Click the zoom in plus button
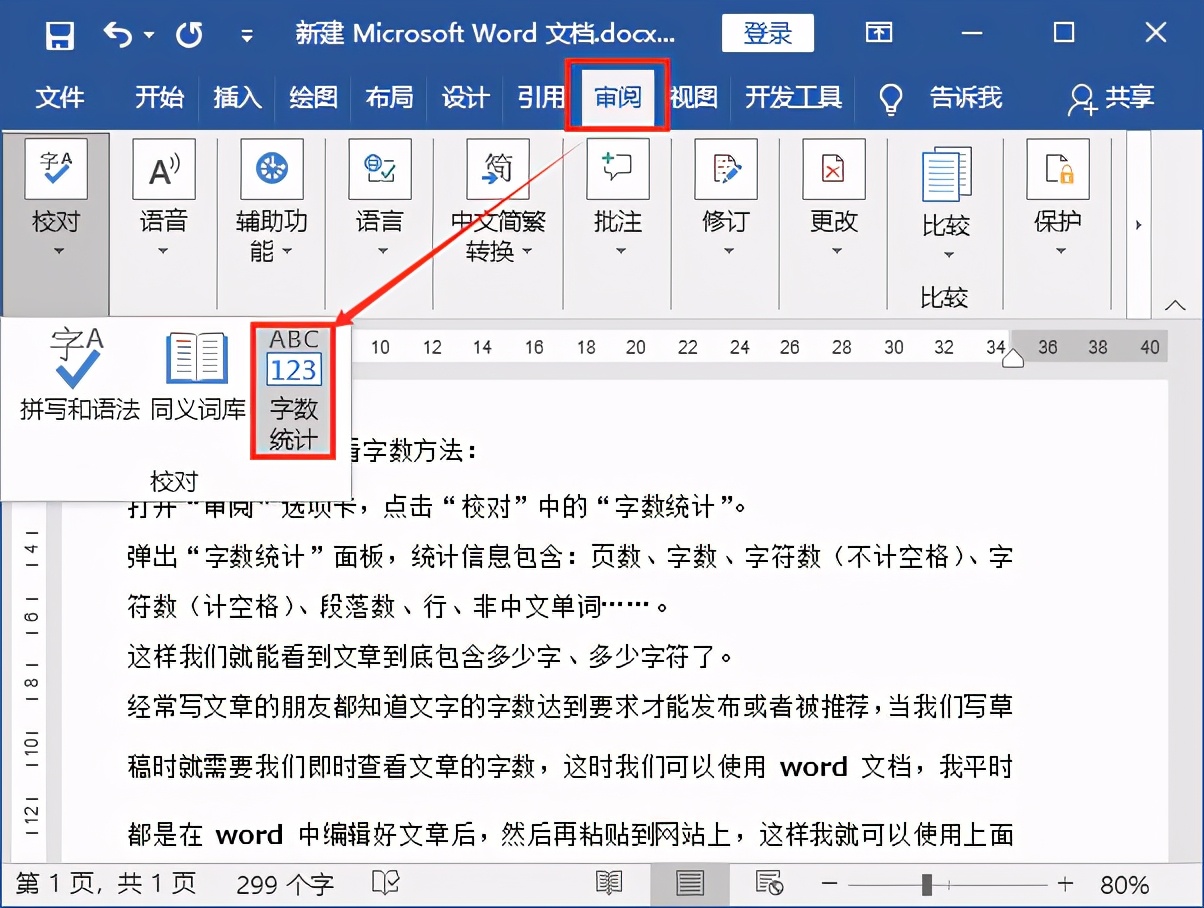The height and width of the screenshot is (908, 1204). [x=1065, y=884]
